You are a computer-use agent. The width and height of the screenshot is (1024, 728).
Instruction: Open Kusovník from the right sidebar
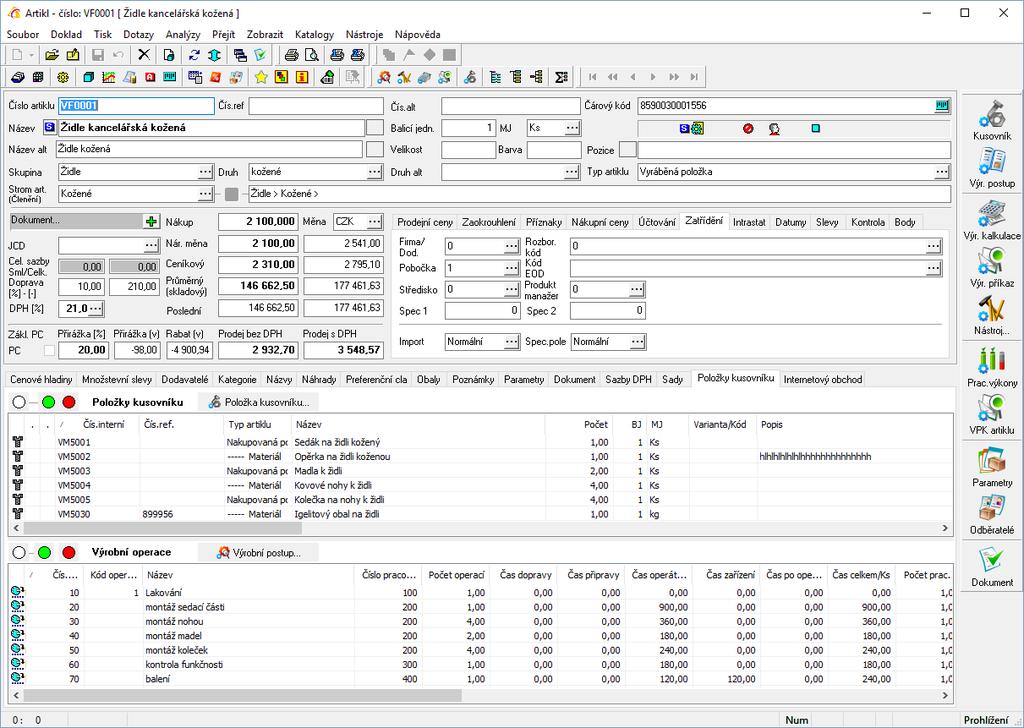coord(991,120)
